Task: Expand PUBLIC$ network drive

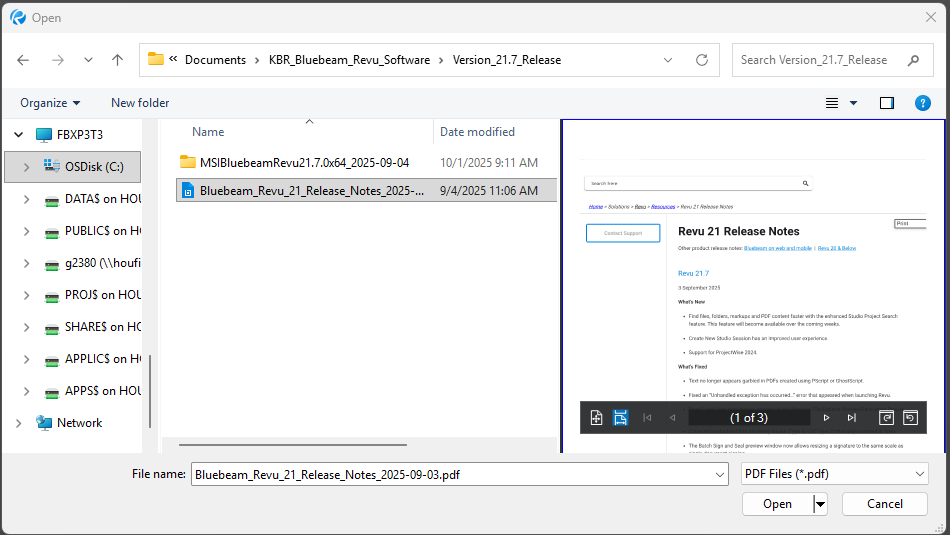Action: tap(26, 231)
